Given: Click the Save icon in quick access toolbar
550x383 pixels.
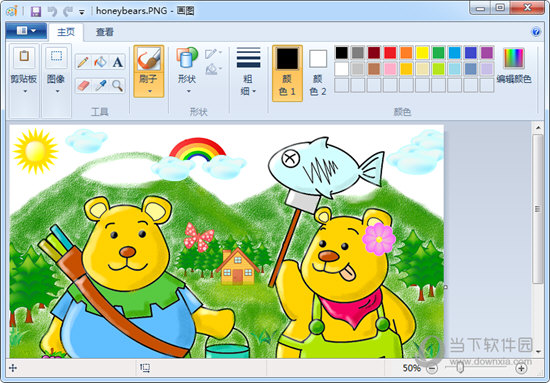Looking at the screenshot, I should pyautogui.click(x=36, y=12).
